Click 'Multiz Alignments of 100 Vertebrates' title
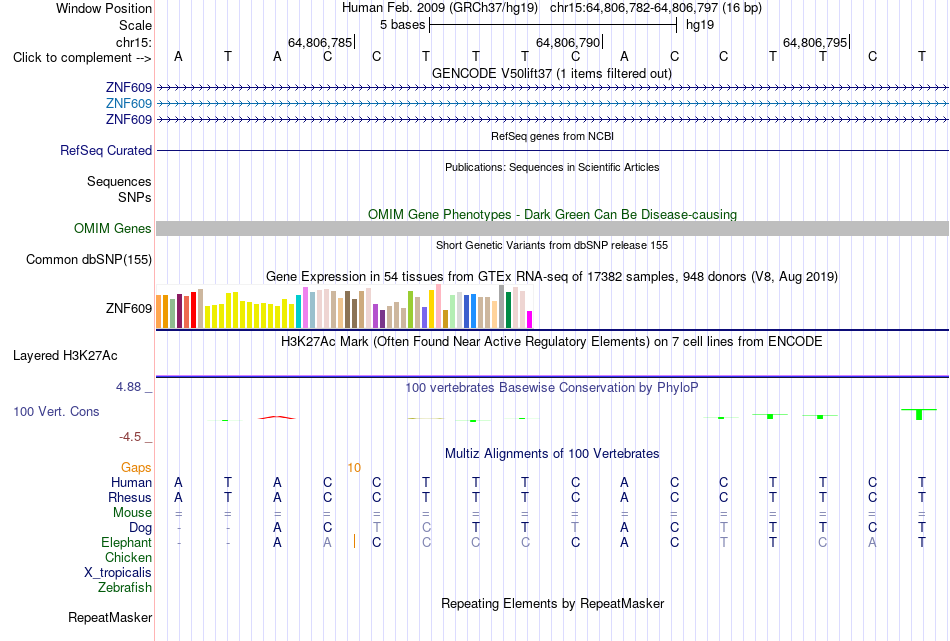 [552, 453]
